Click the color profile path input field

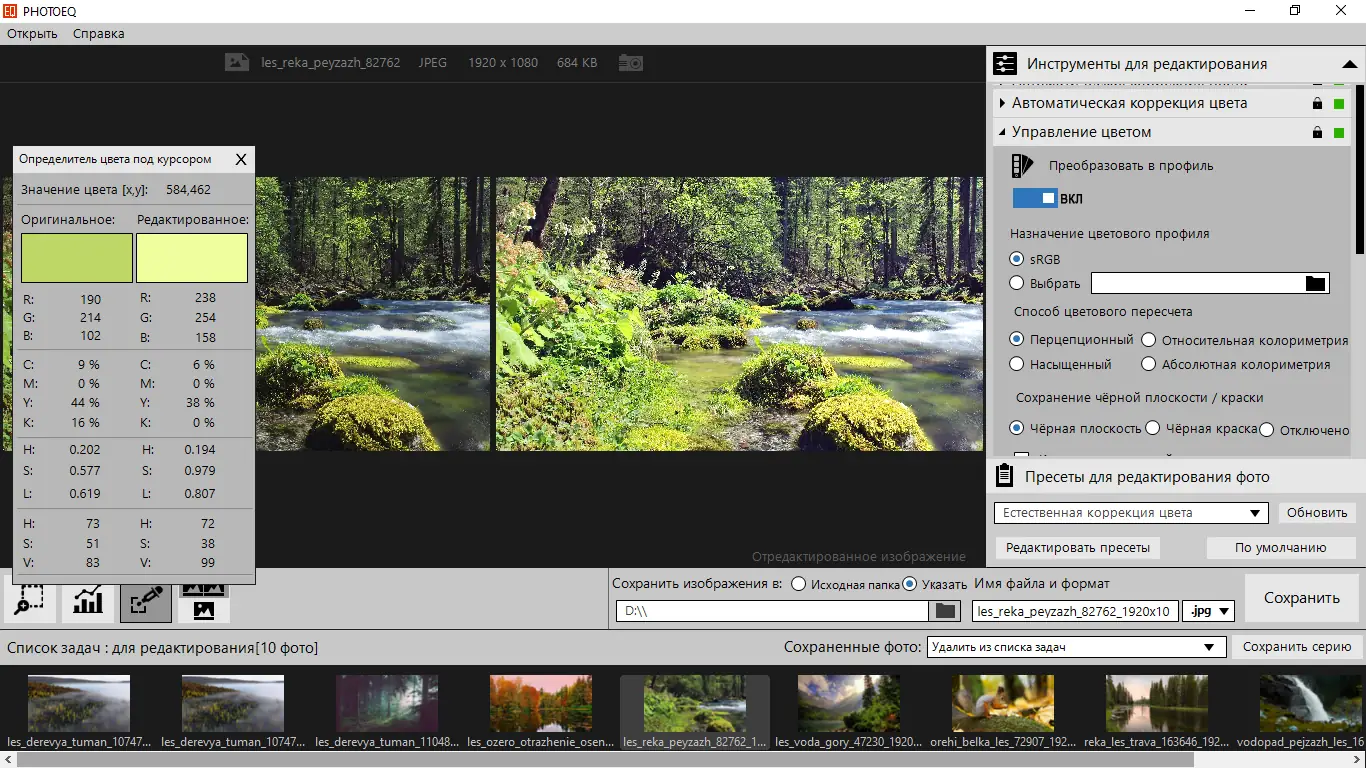pyautogui.click(x=1198, y=283)
